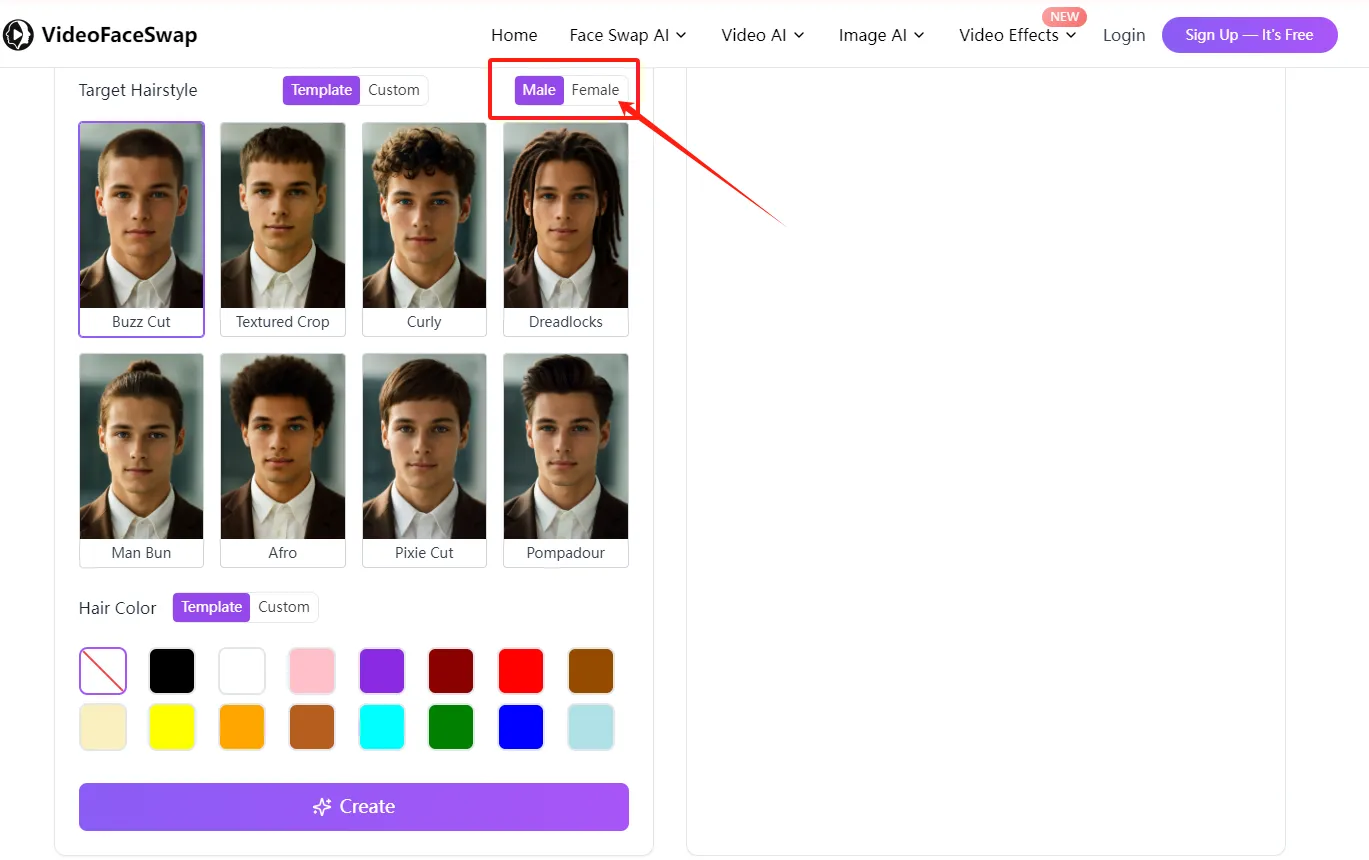Pick the copper brown swatch in second row
The image size is (1369, 860).
pos(312,727)
